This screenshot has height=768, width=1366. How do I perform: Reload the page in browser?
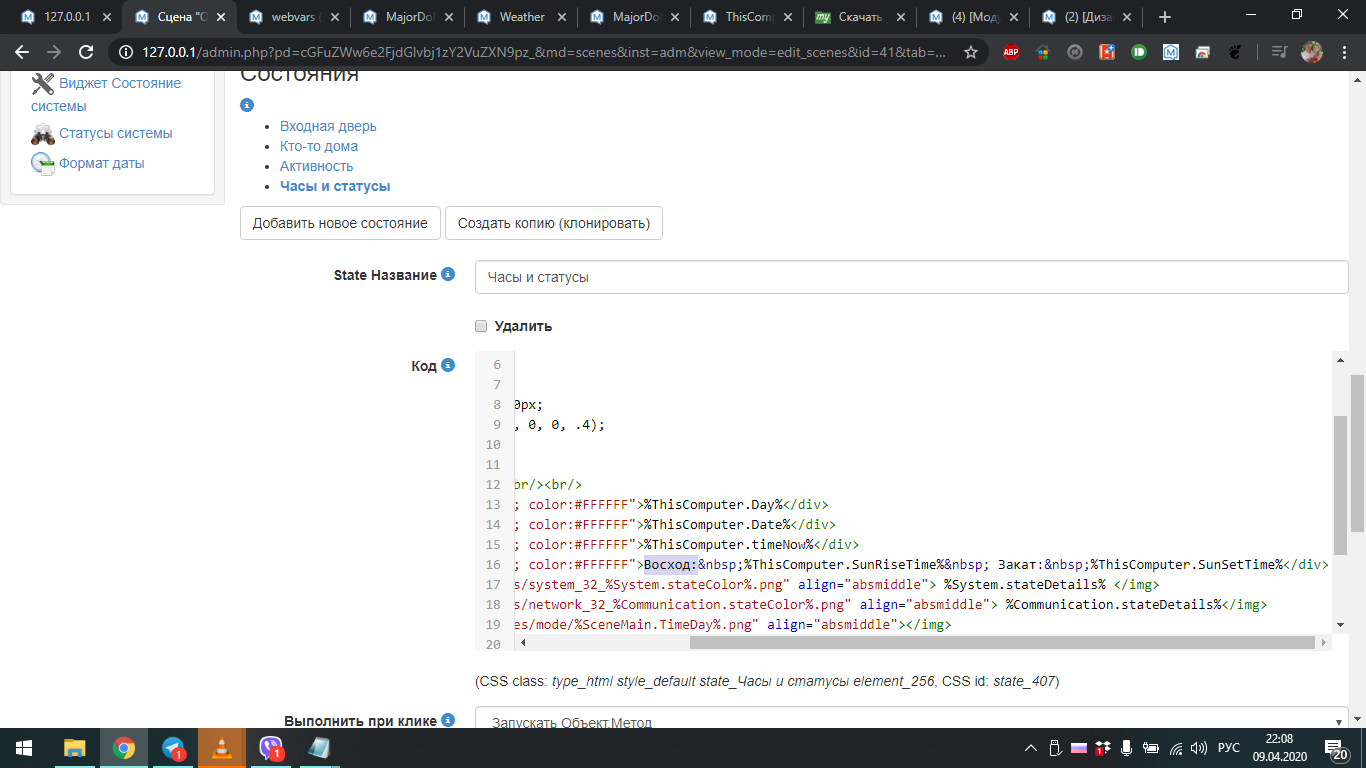tap(86, 53)
